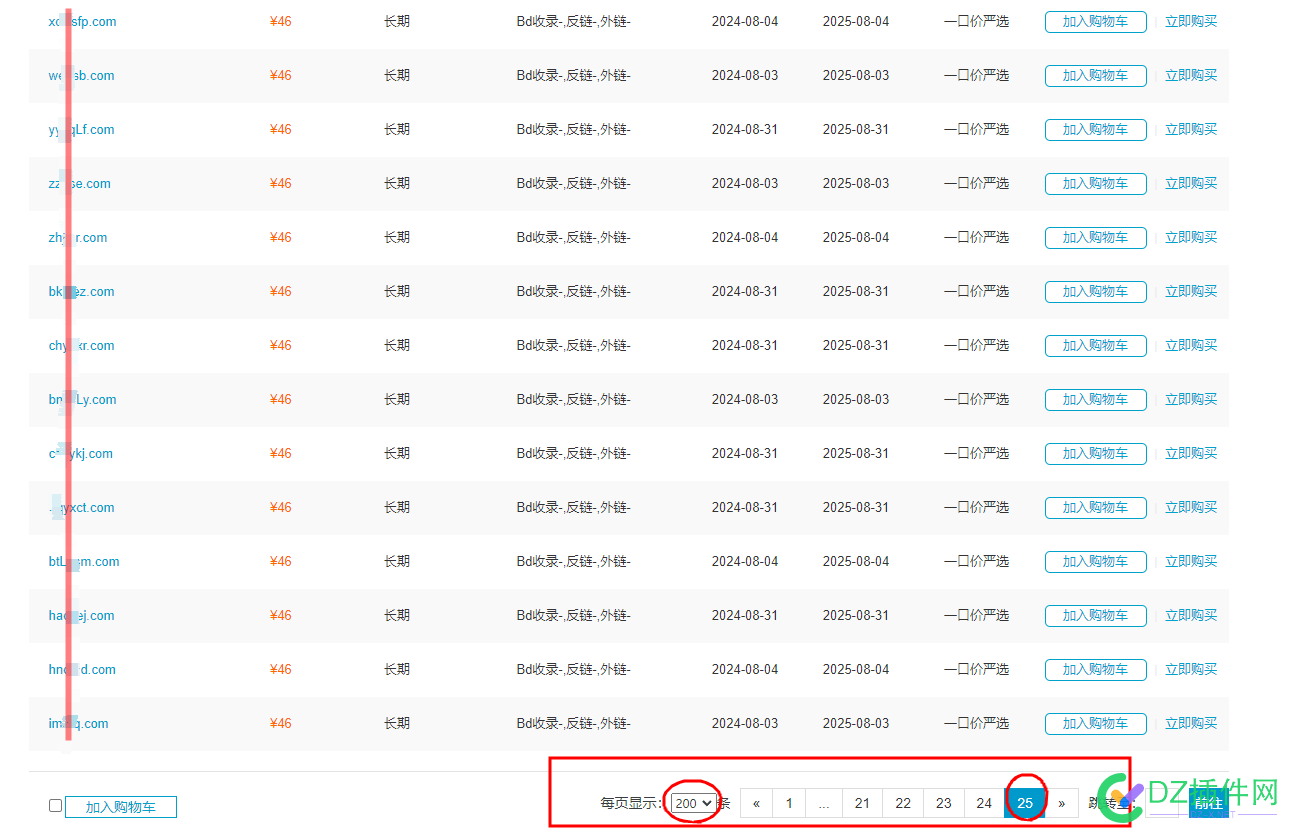Open the domain link ending in Ly.com
Viewport: 1297px width, 838px height.
coord(82,400)
